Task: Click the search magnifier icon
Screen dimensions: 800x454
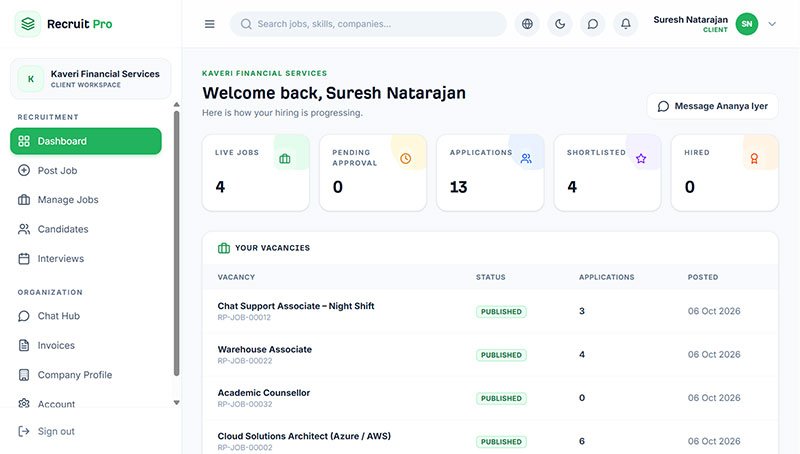Action: (x=246, y=24)
